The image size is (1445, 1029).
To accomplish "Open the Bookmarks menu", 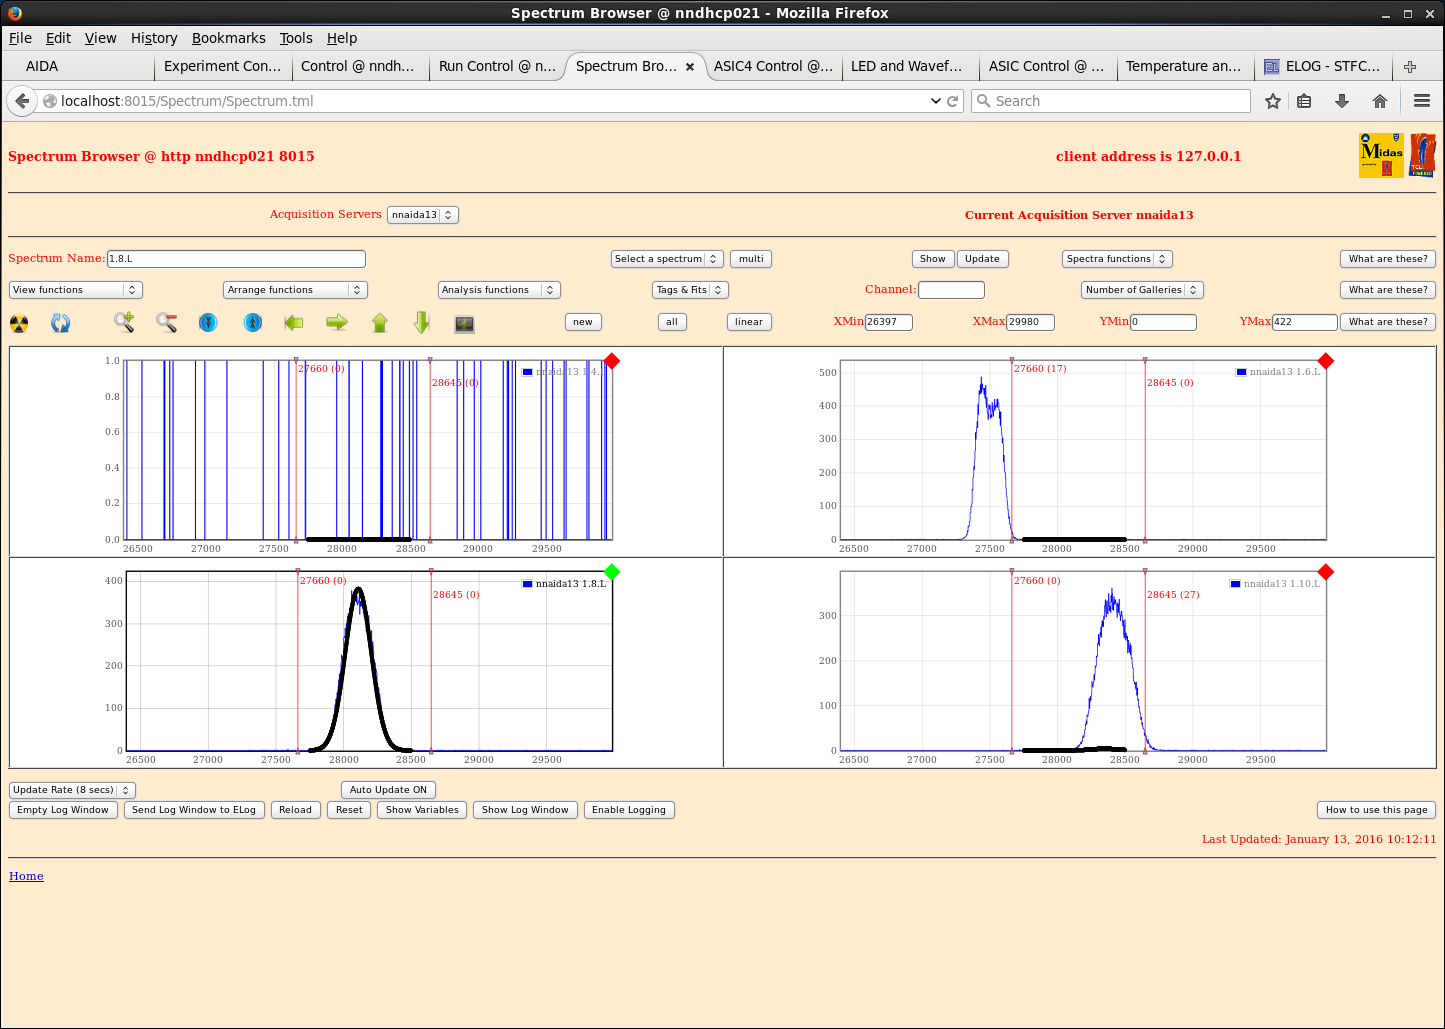I will tap(229, 38).
